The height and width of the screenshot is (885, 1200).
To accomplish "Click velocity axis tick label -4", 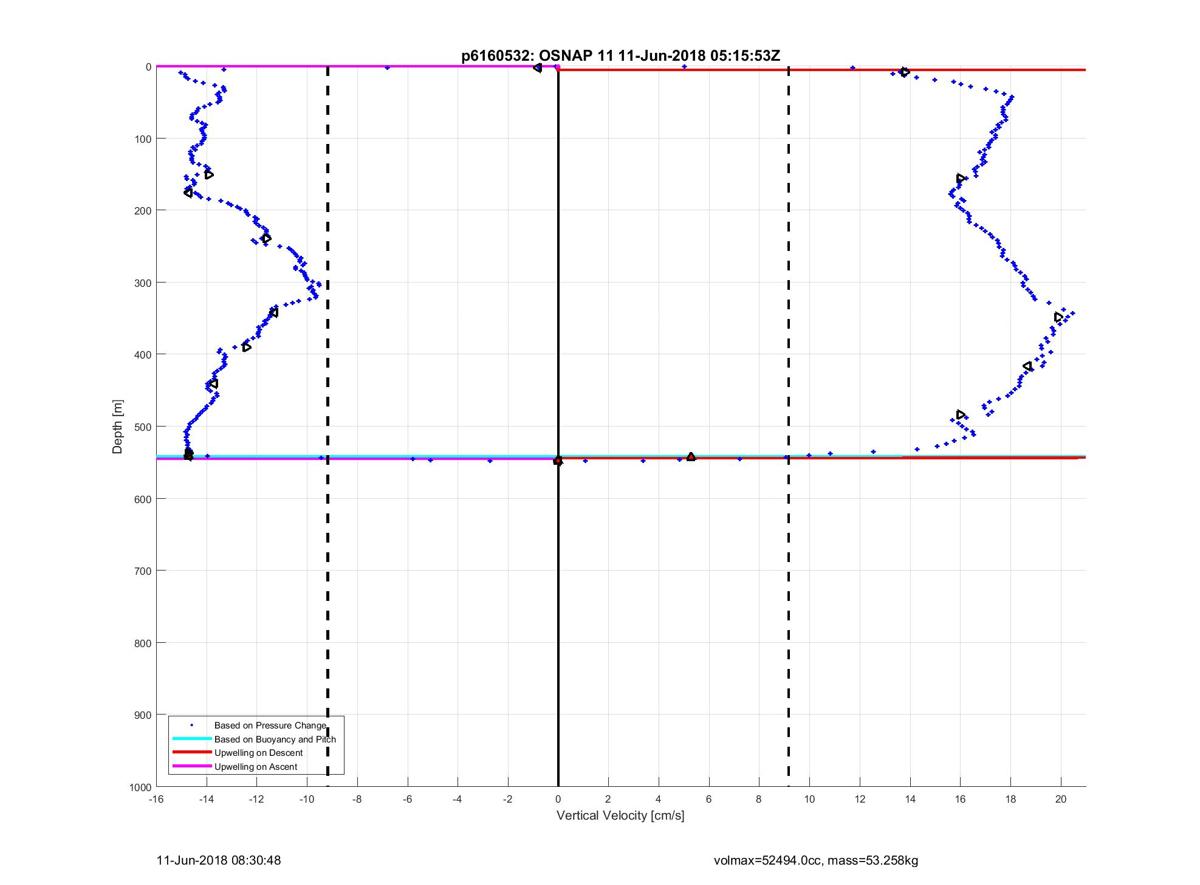I will (457, 799).
